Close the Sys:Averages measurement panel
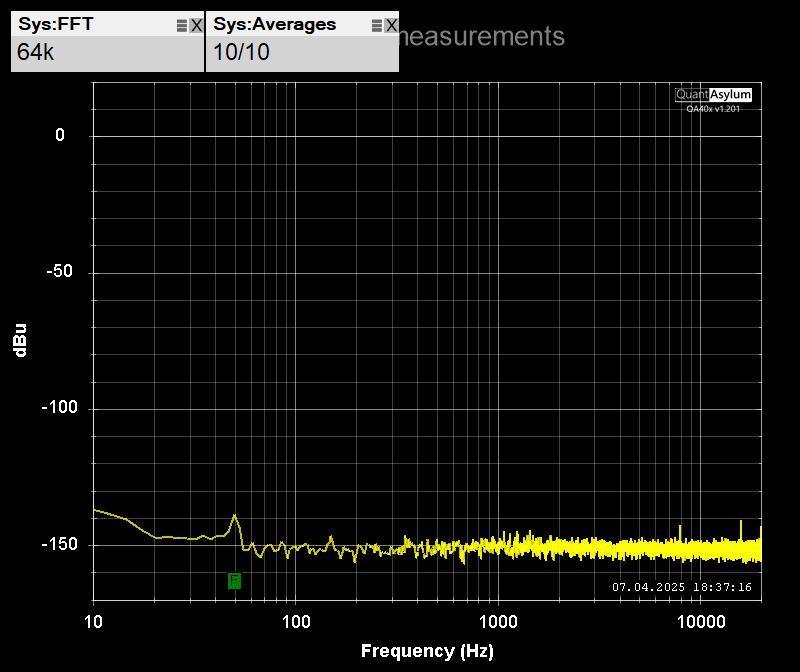This screenshot has height=672, width=800. click(391, 26)
